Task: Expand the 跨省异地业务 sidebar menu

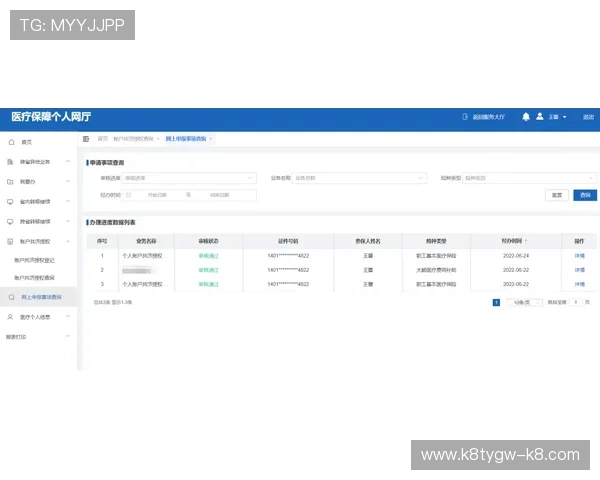Action: [x=67, y=162]
